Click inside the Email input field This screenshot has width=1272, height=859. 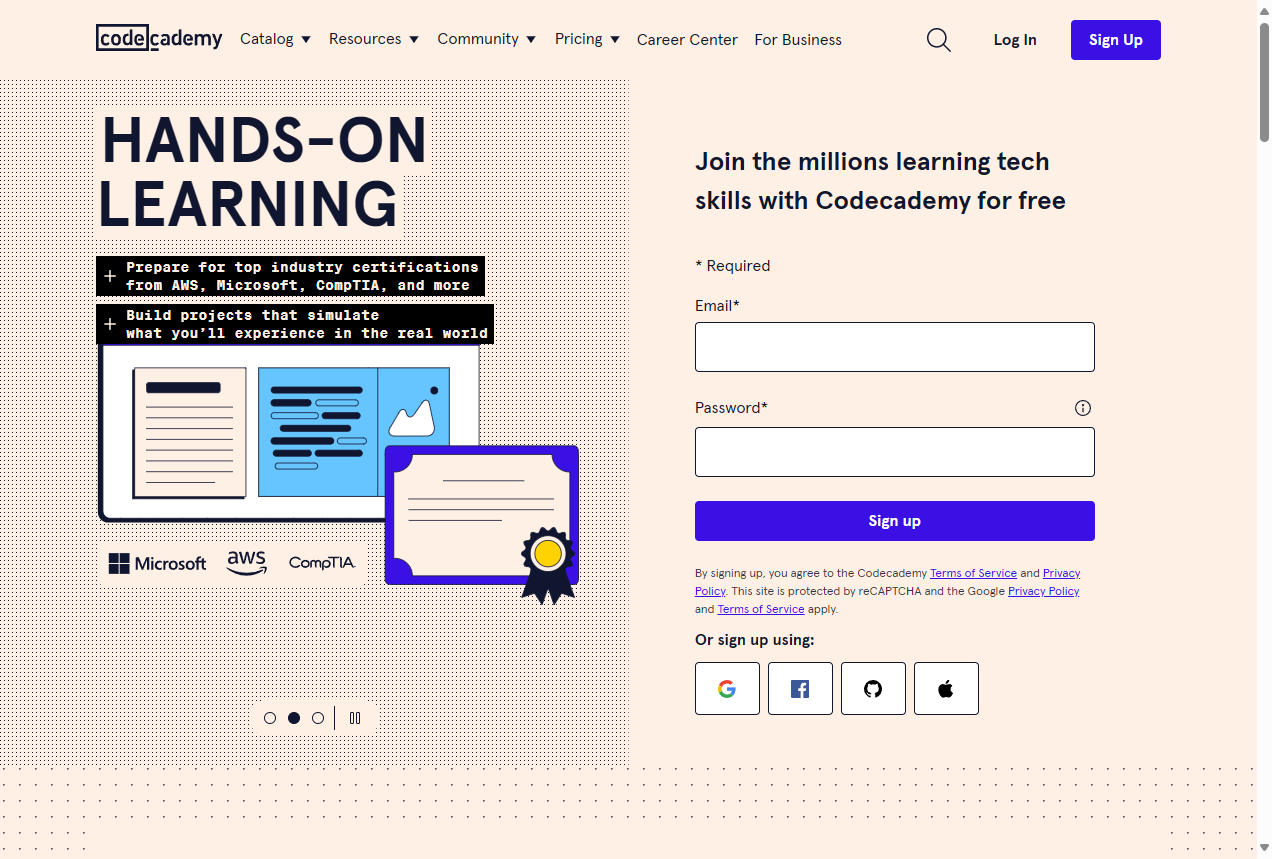[894, 347]
